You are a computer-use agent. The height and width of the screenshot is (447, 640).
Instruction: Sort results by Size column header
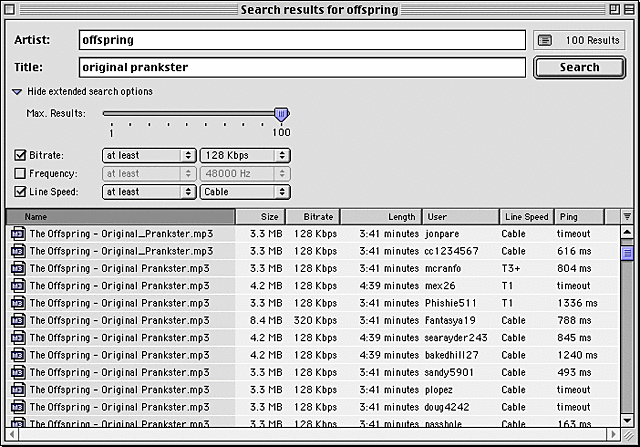[260, 217]
